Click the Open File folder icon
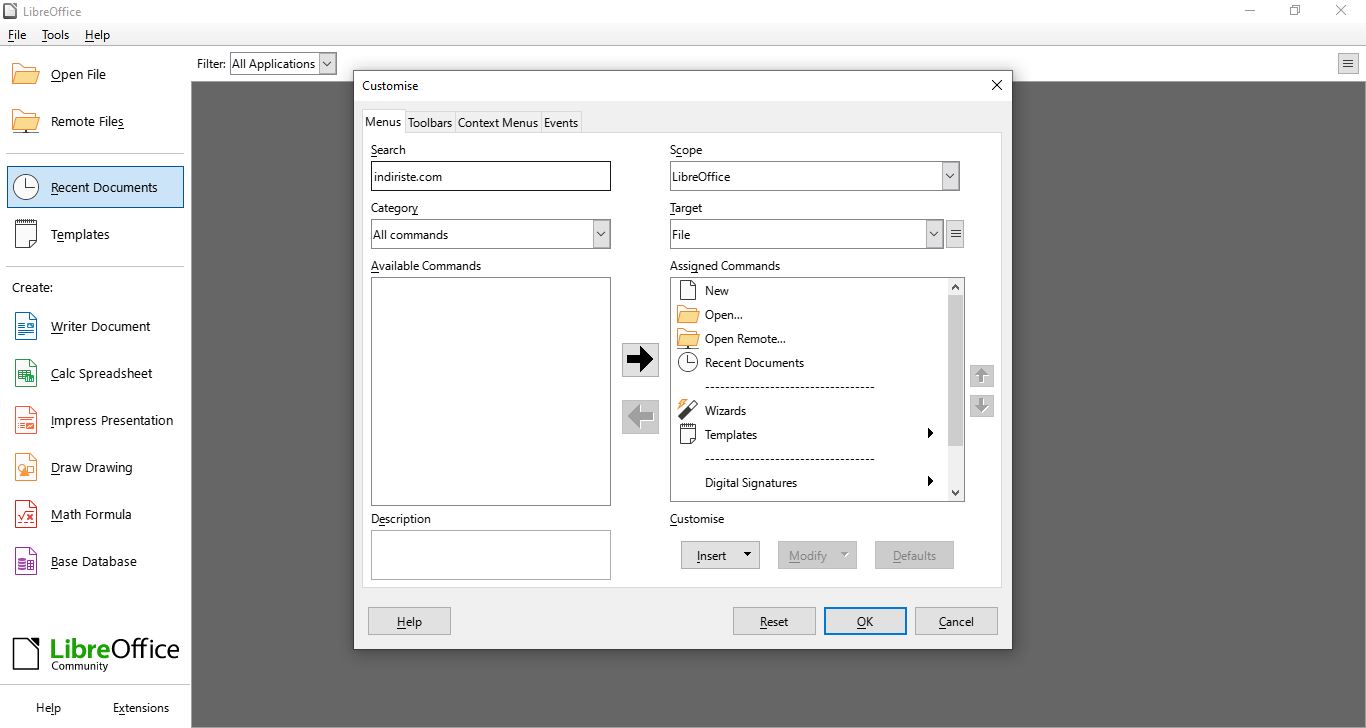Viewport: 1366px width, 728px height. [x=26, y=74]
